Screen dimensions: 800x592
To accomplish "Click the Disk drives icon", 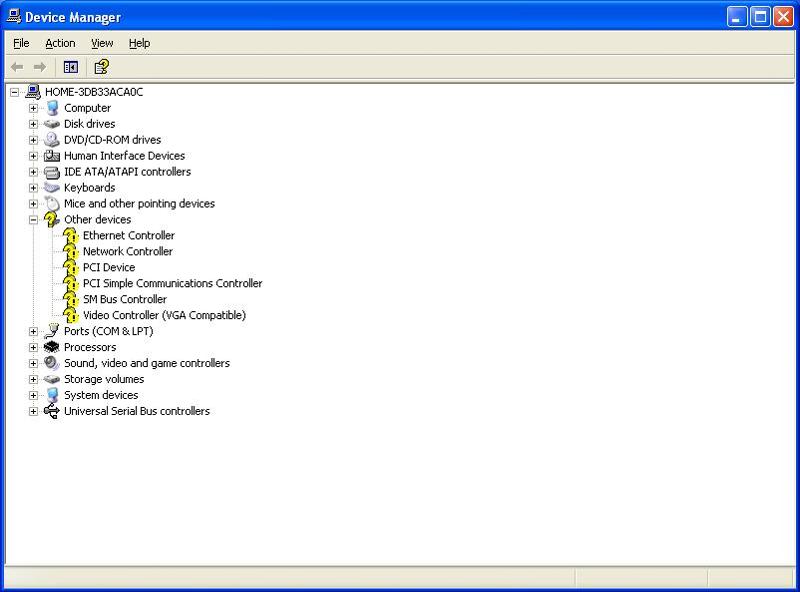I will 52,124.
